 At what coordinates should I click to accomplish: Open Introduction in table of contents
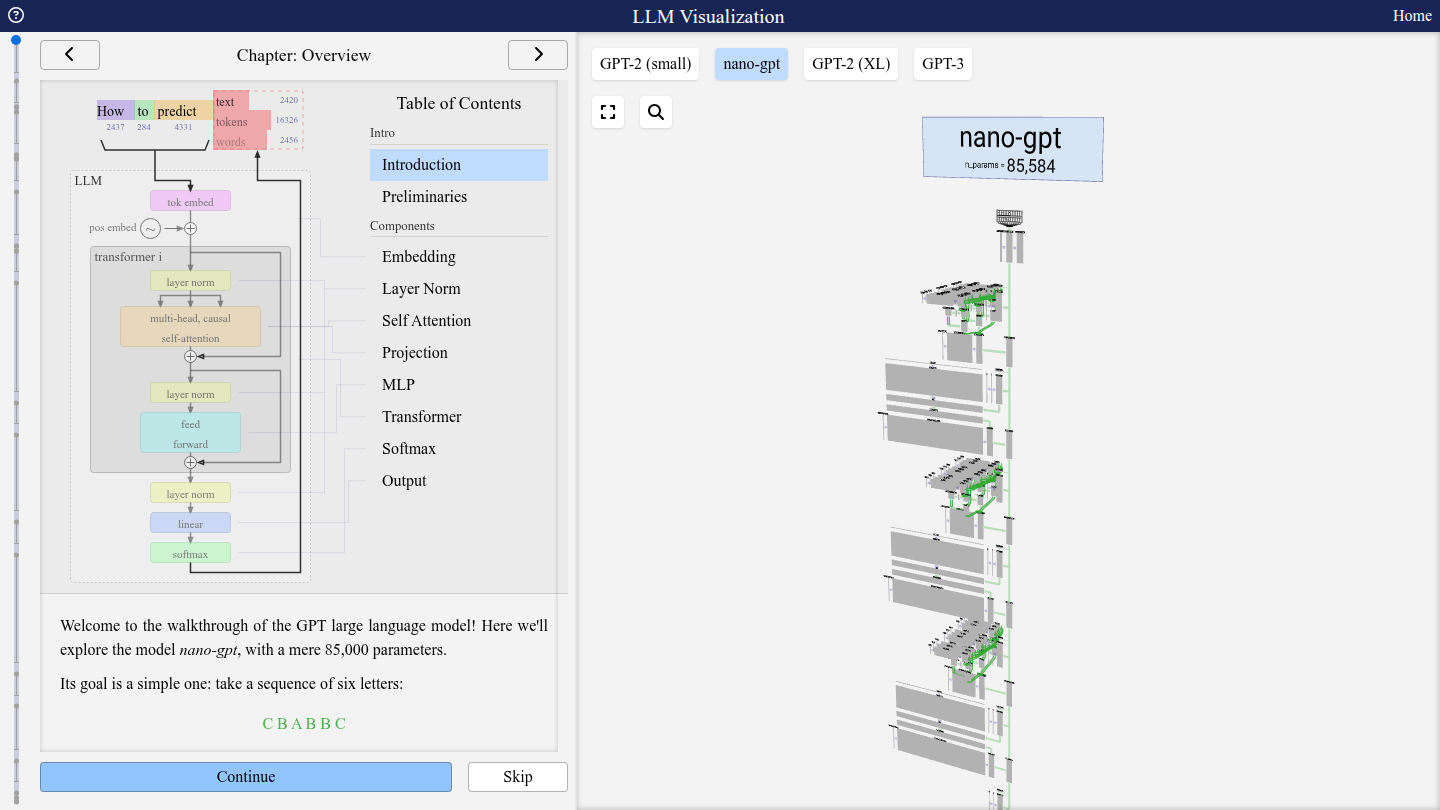point(459,165)
